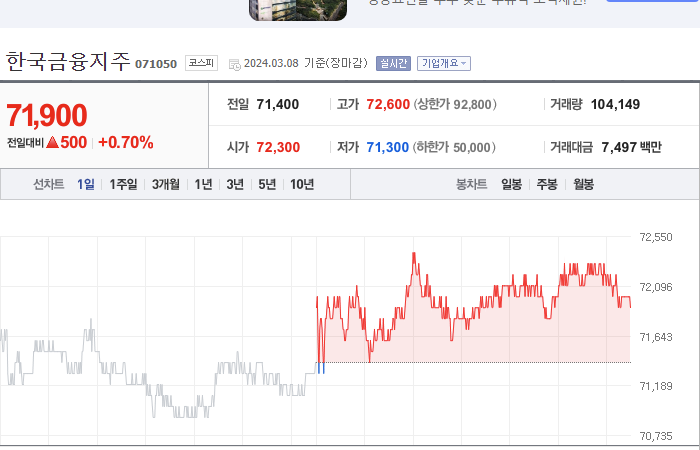Click the upper limit 92,800

(472, 104)
